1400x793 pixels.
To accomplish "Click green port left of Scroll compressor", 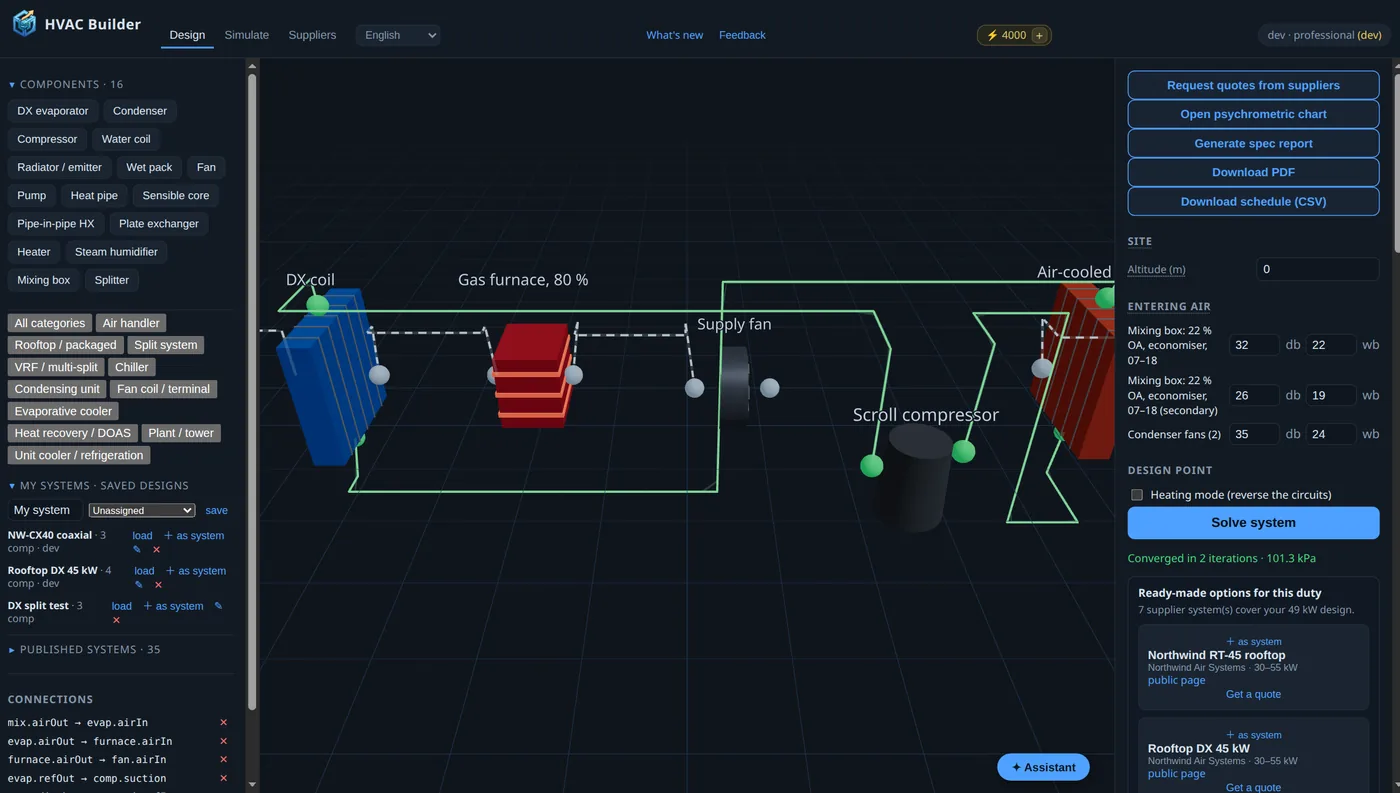I will (x=872, y=465).
